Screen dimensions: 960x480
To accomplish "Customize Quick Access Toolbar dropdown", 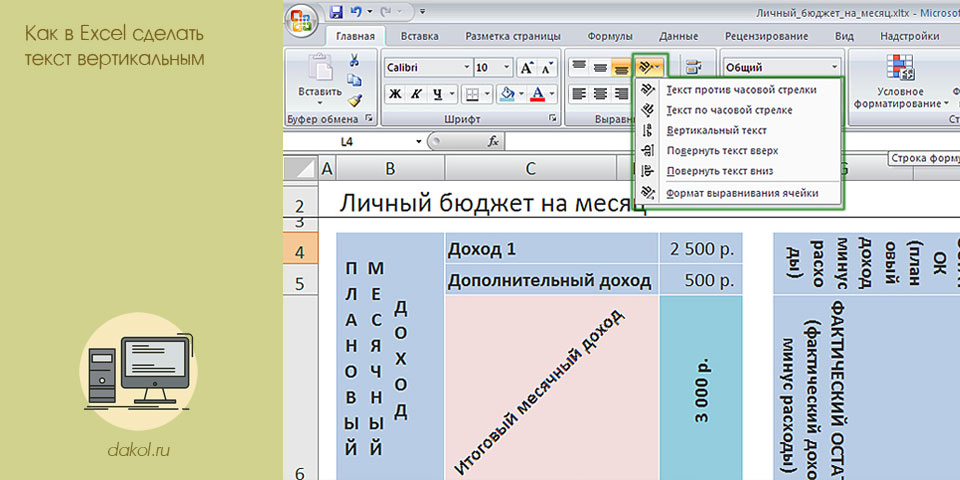I will tap(422, 12).
